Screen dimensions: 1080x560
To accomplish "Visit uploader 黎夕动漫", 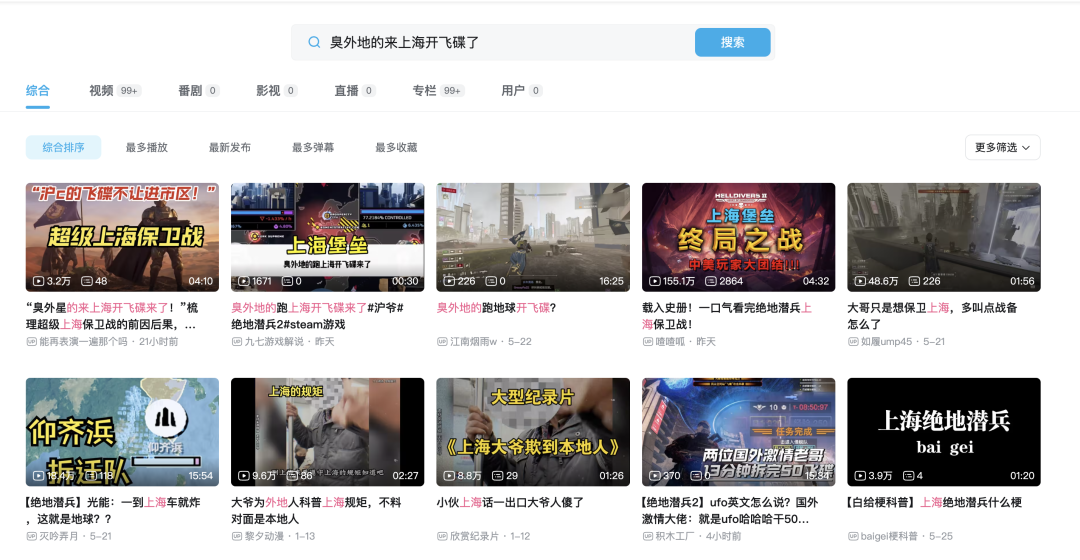I will coord(264,537).
